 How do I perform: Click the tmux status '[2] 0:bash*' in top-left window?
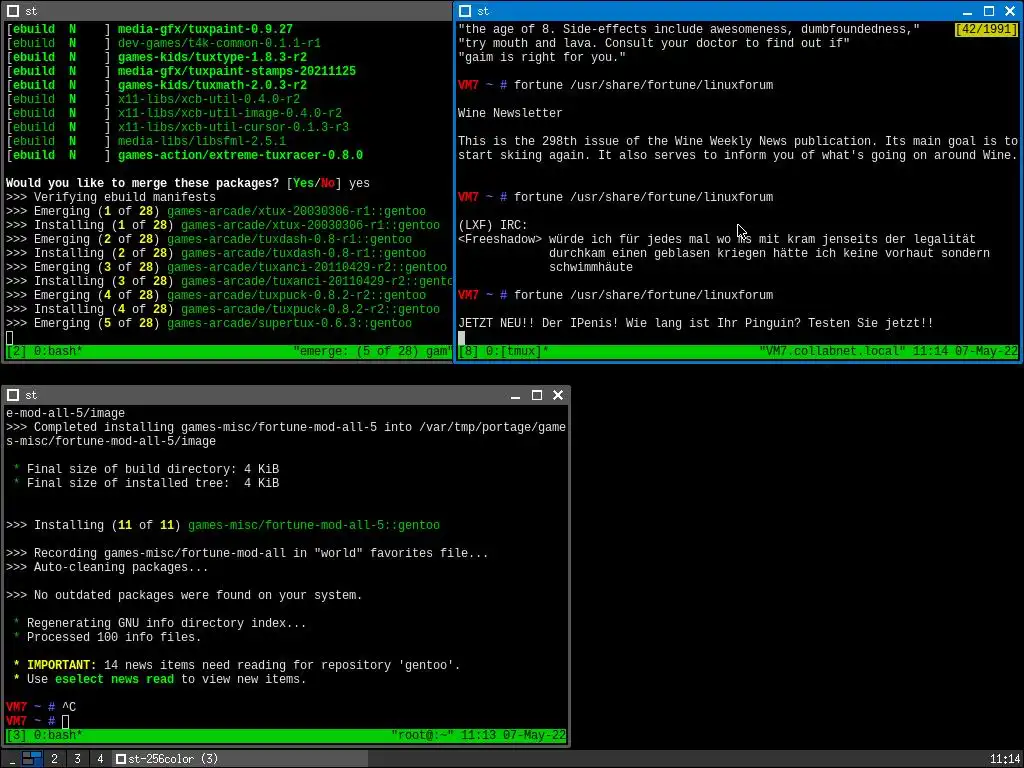44,351
